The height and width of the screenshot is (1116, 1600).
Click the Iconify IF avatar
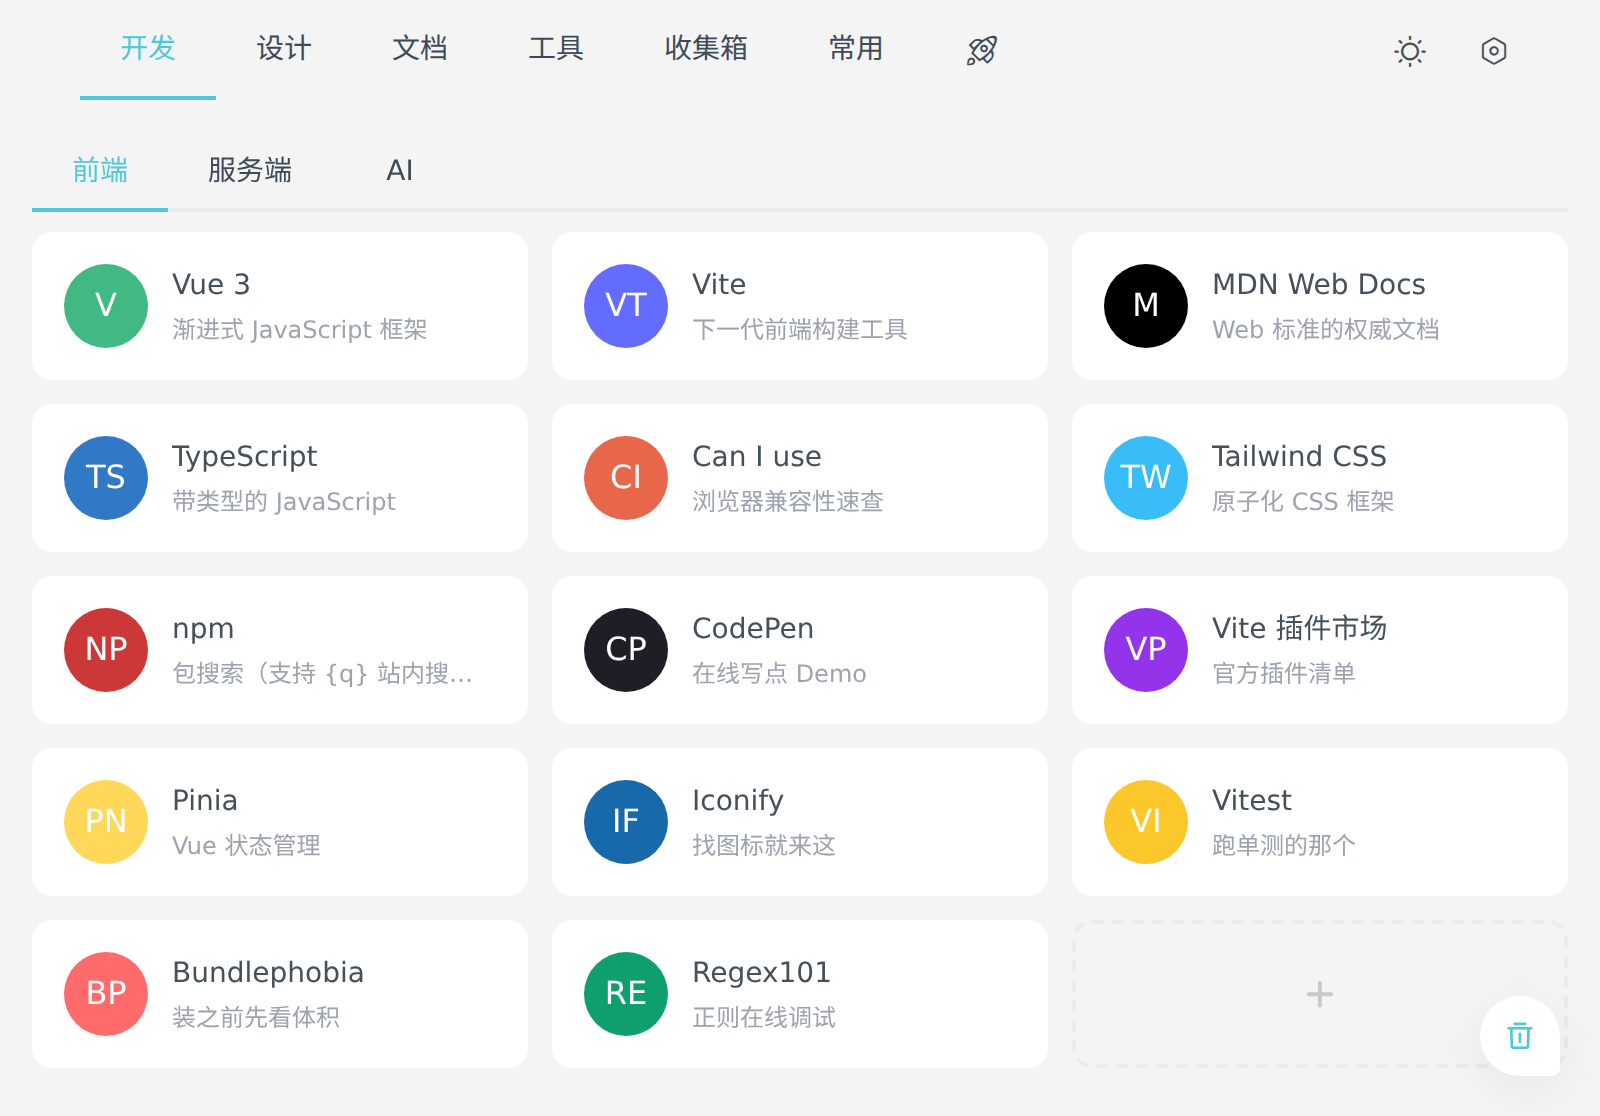coord(626,822)
